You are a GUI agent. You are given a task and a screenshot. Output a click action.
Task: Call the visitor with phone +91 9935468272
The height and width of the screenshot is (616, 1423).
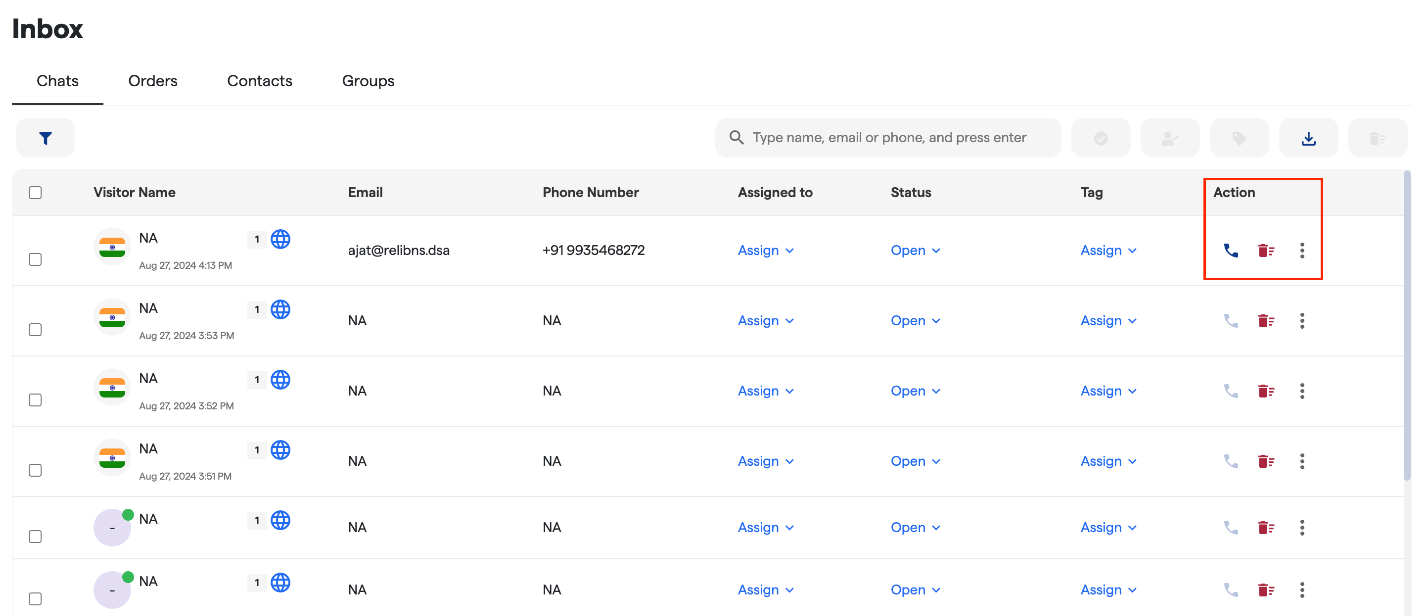click(x=1231, y=250)
